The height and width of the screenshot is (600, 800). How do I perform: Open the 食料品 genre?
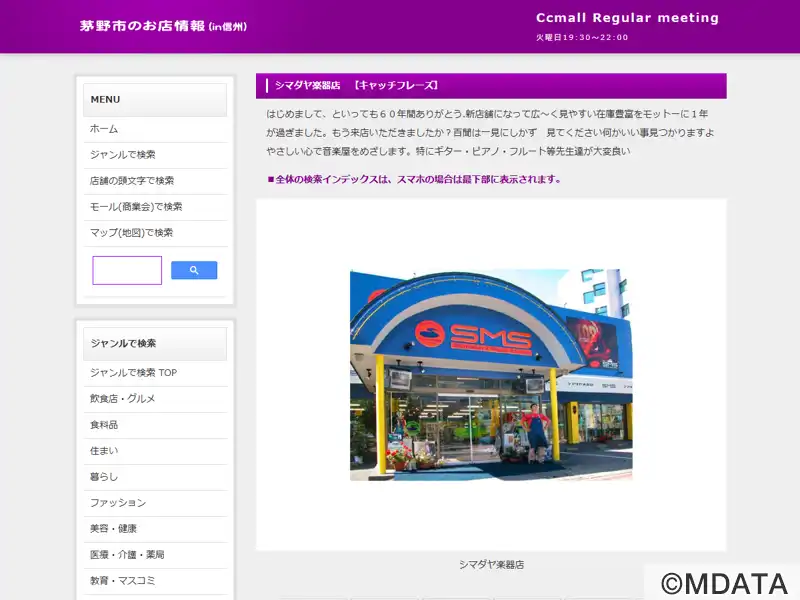[x=155, y=425]
